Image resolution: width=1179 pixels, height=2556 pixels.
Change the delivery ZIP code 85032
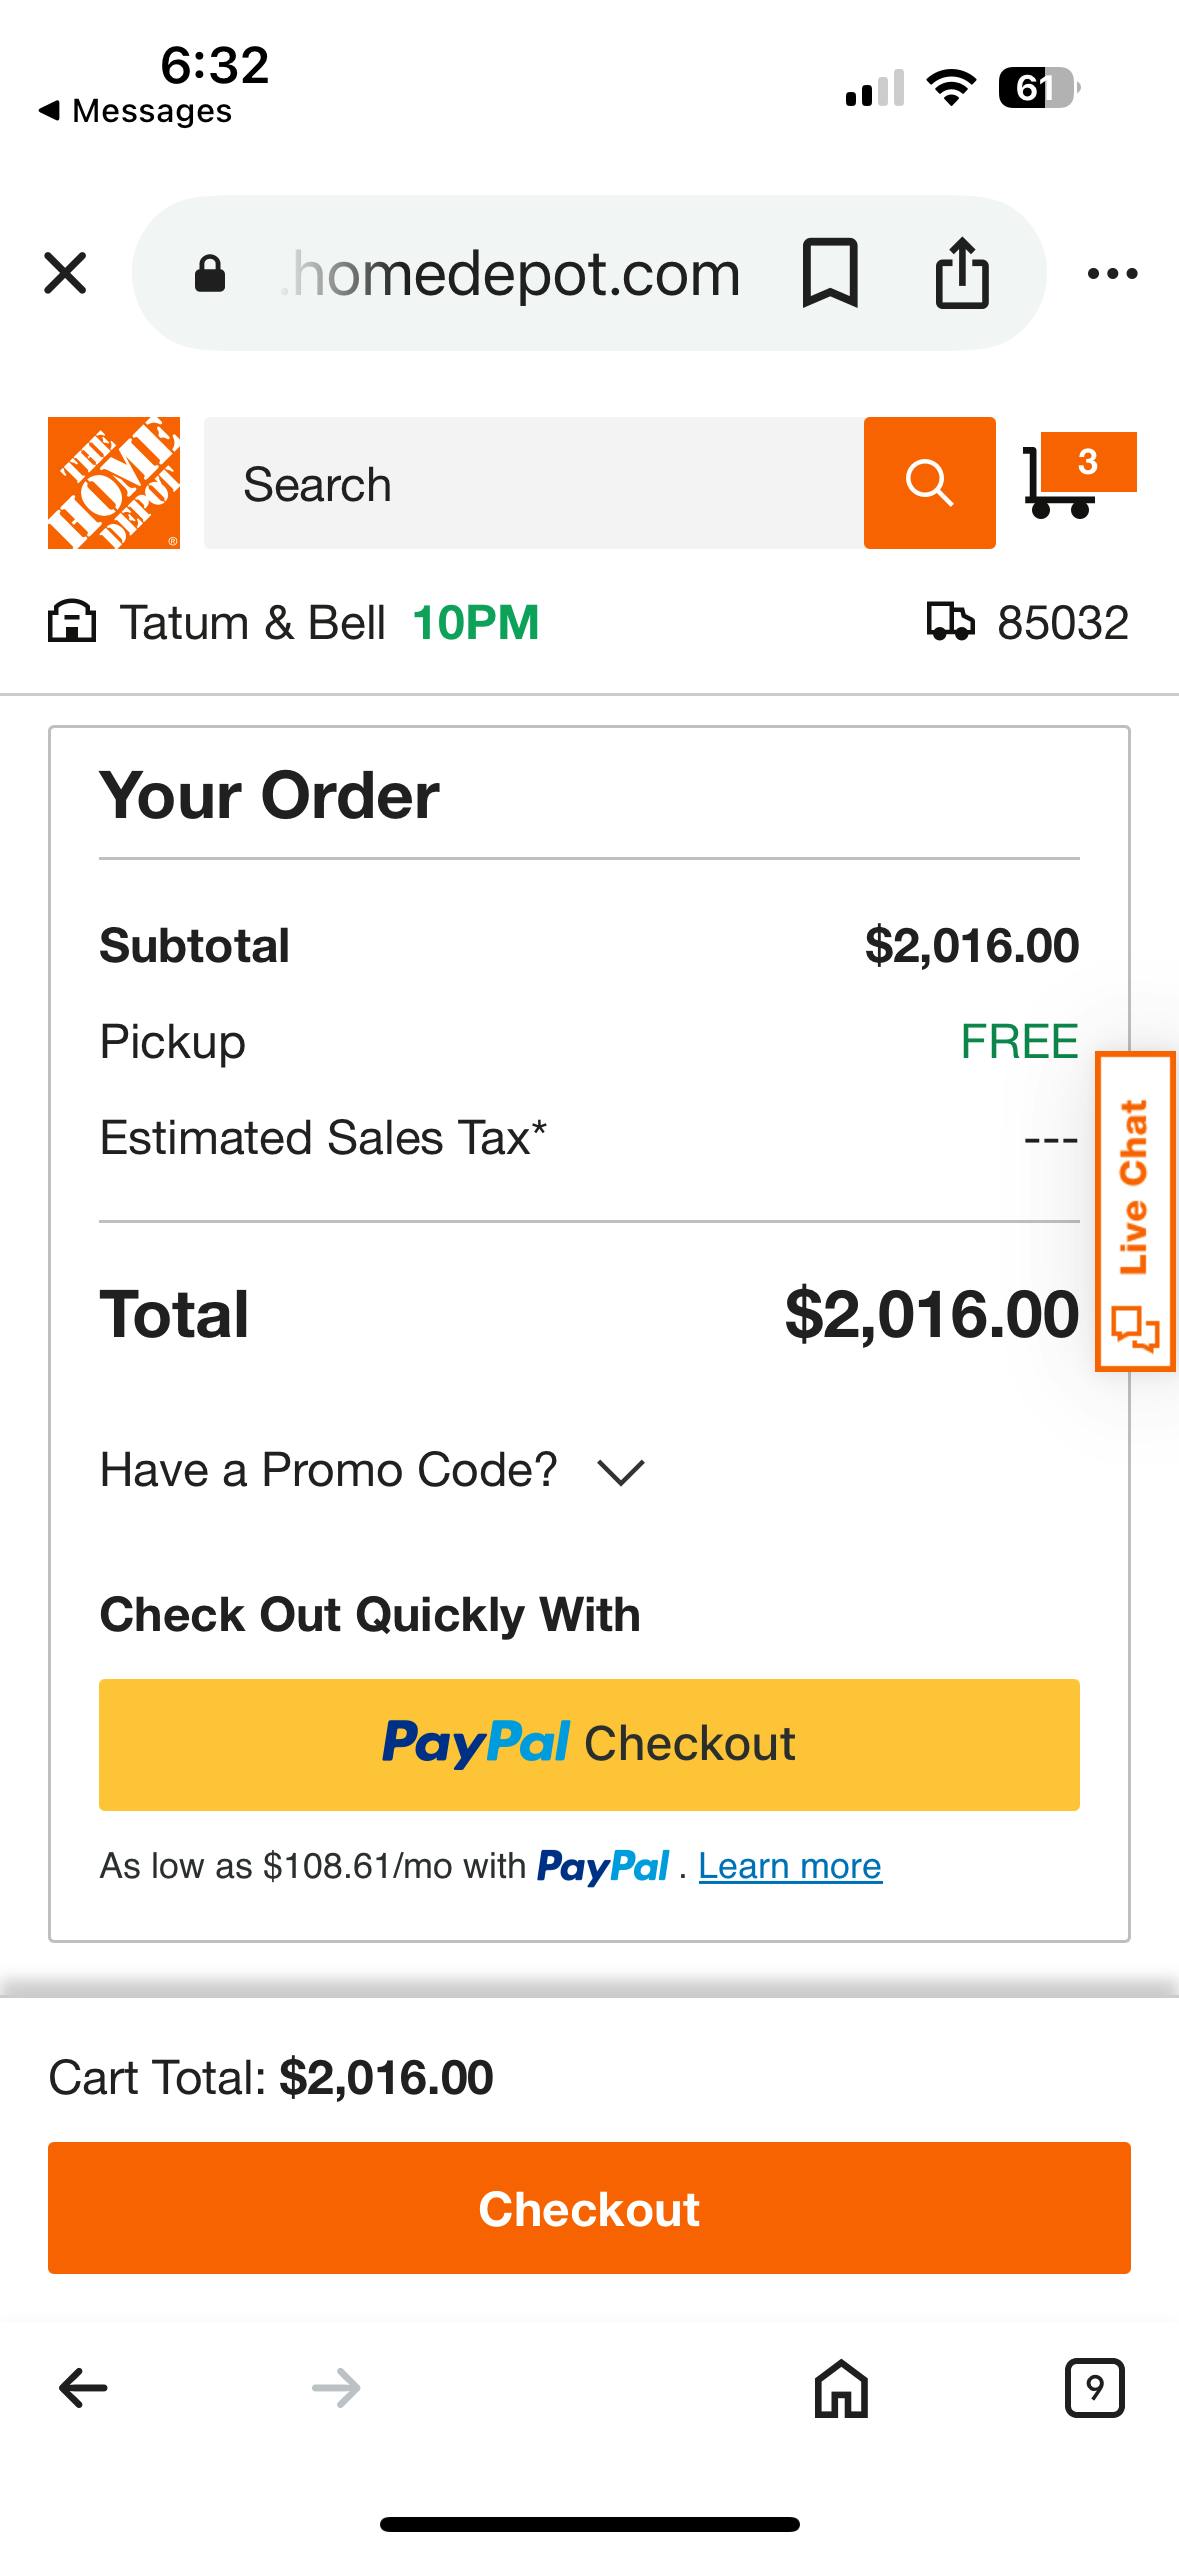pos(1030,623)
